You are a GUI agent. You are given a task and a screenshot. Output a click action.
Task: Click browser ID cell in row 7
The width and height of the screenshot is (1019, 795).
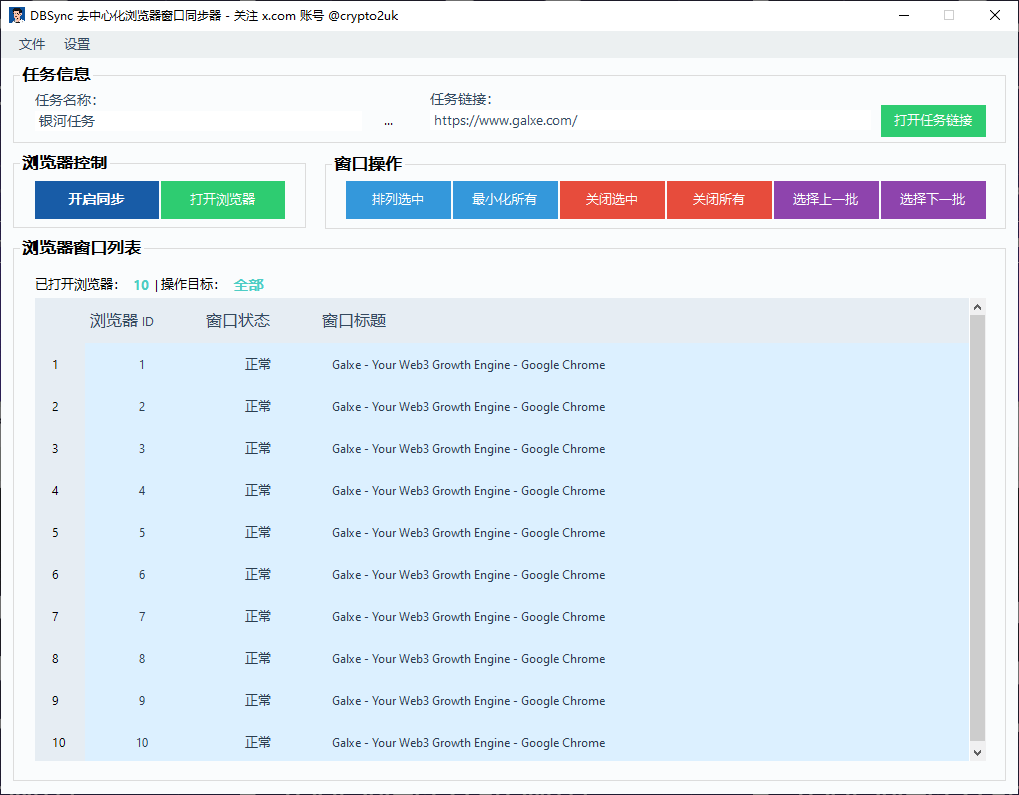pyautogui.click(x=142, y=617)
